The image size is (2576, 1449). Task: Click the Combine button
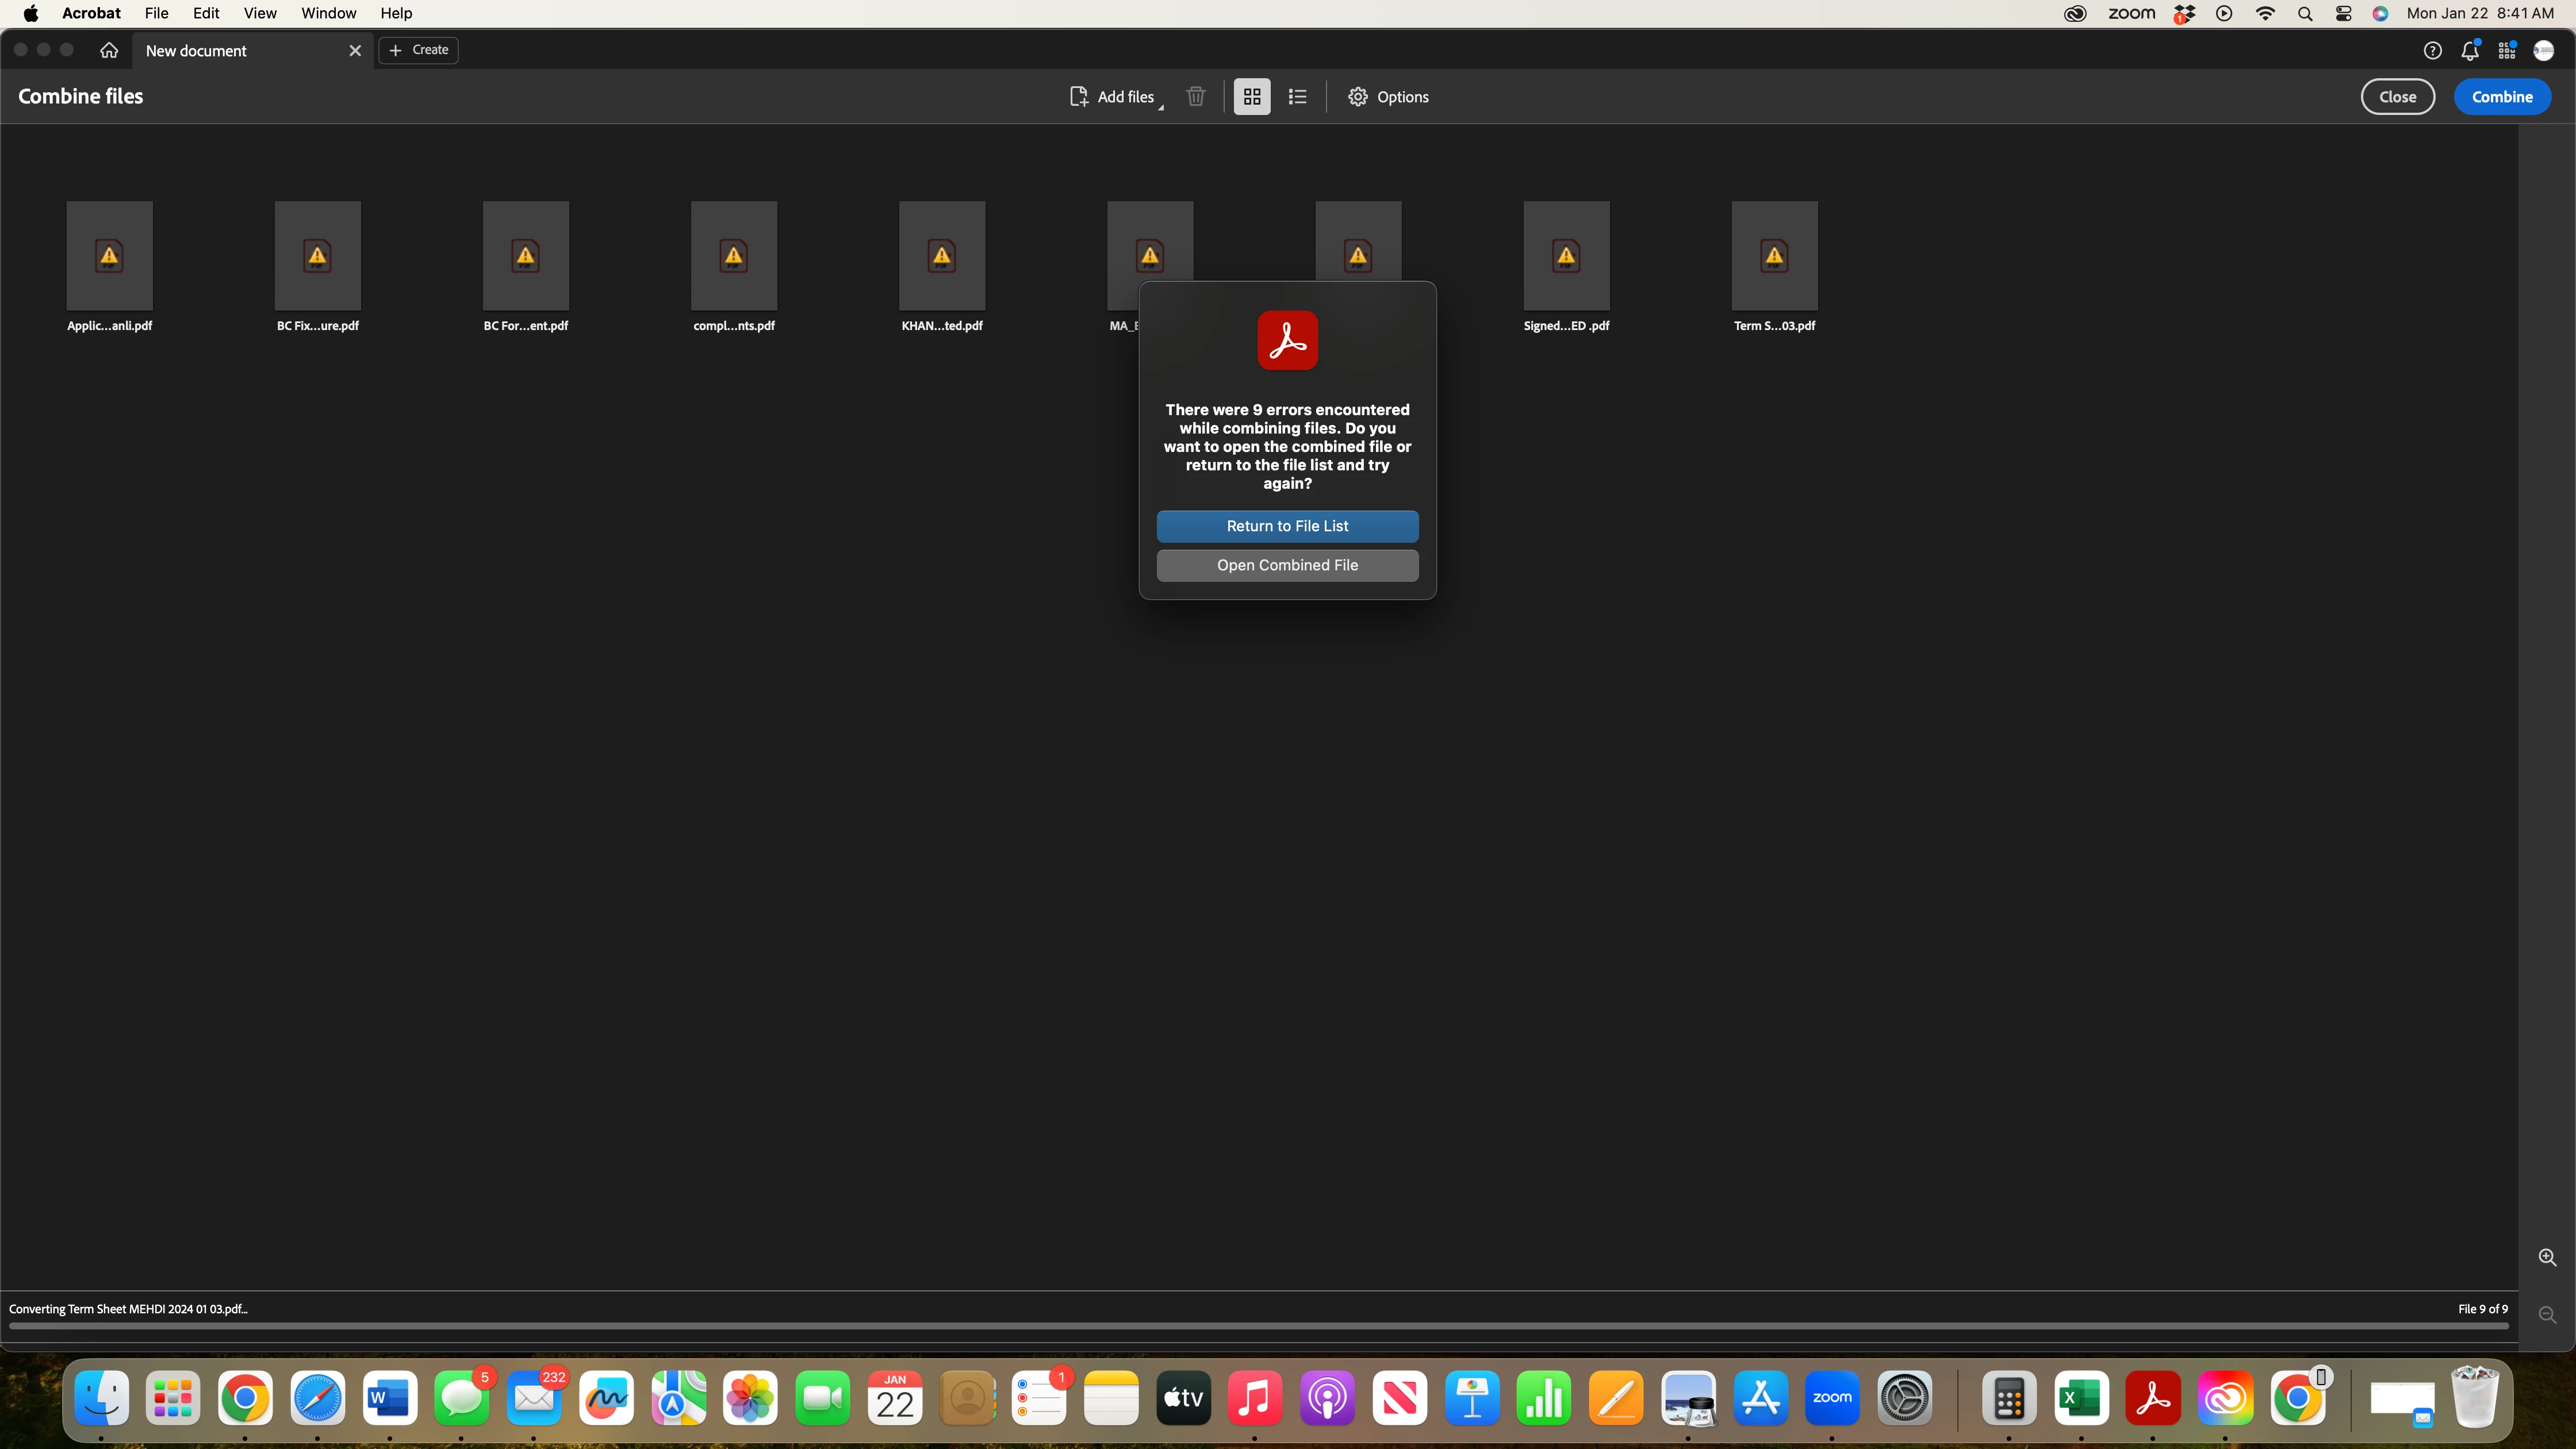[2502, 97]
